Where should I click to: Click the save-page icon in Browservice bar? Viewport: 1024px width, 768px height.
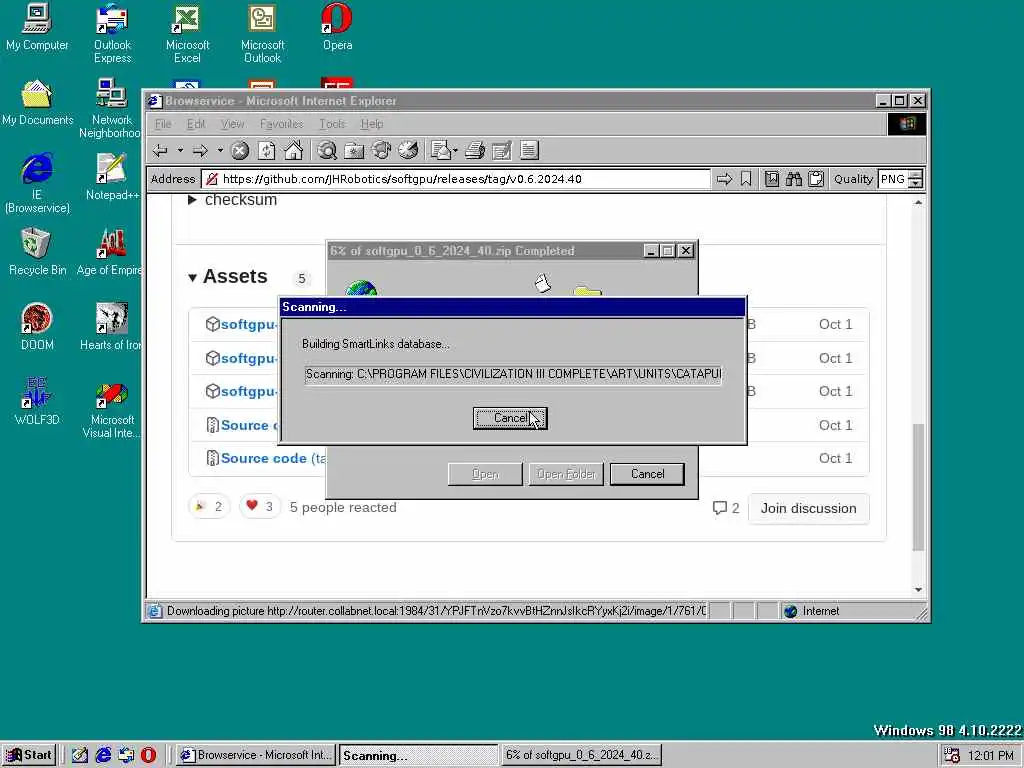(x=771, y=179)
